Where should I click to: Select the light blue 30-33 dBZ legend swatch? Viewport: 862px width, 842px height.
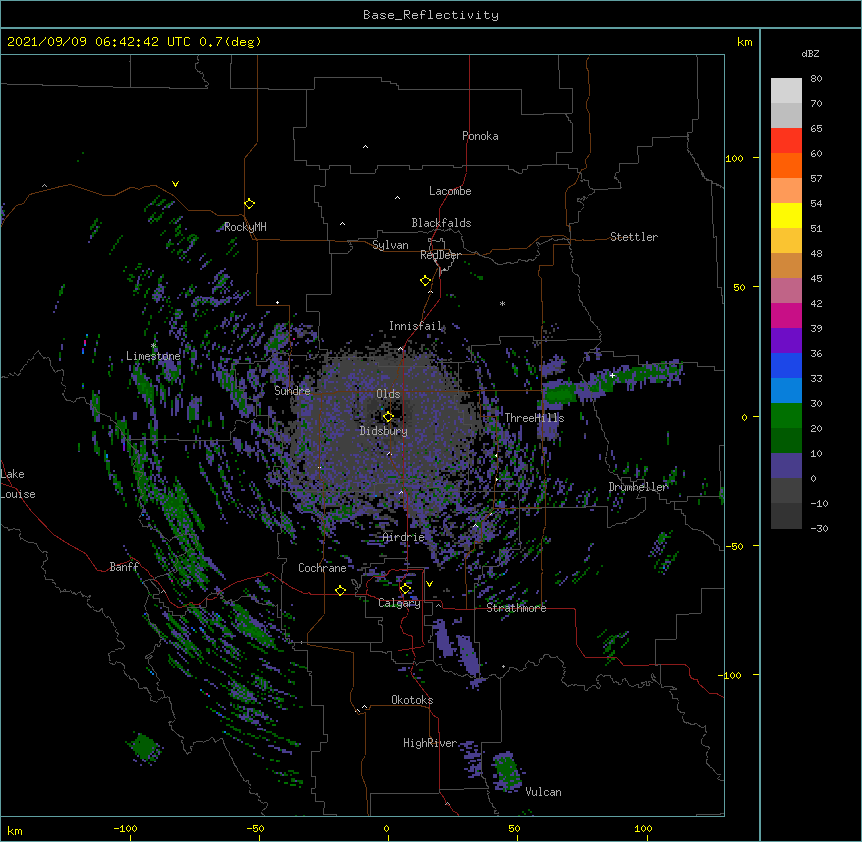pos(786,391)
